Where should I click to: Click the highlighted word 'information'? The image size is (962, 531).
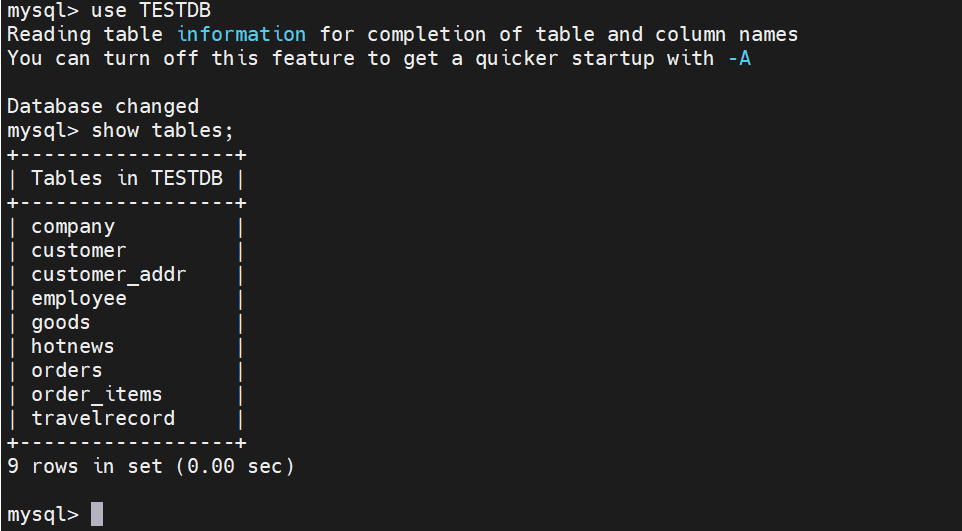coord(241,34)
